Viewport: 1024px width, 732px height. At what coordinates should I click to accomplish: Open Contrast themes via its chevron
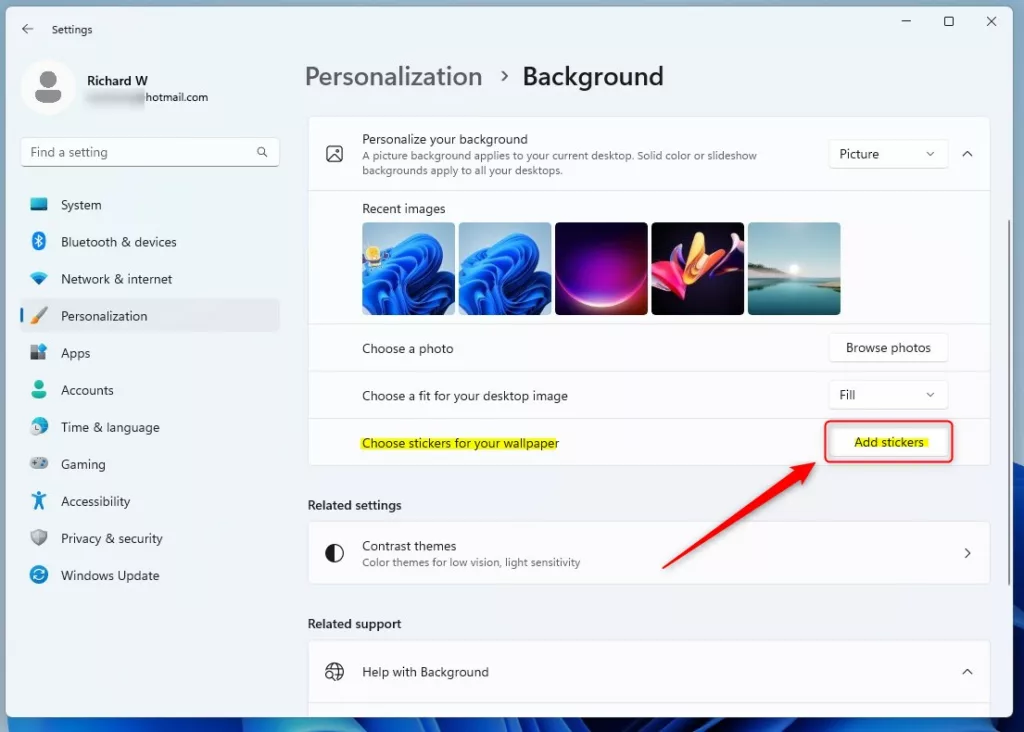tap(967, 553)
